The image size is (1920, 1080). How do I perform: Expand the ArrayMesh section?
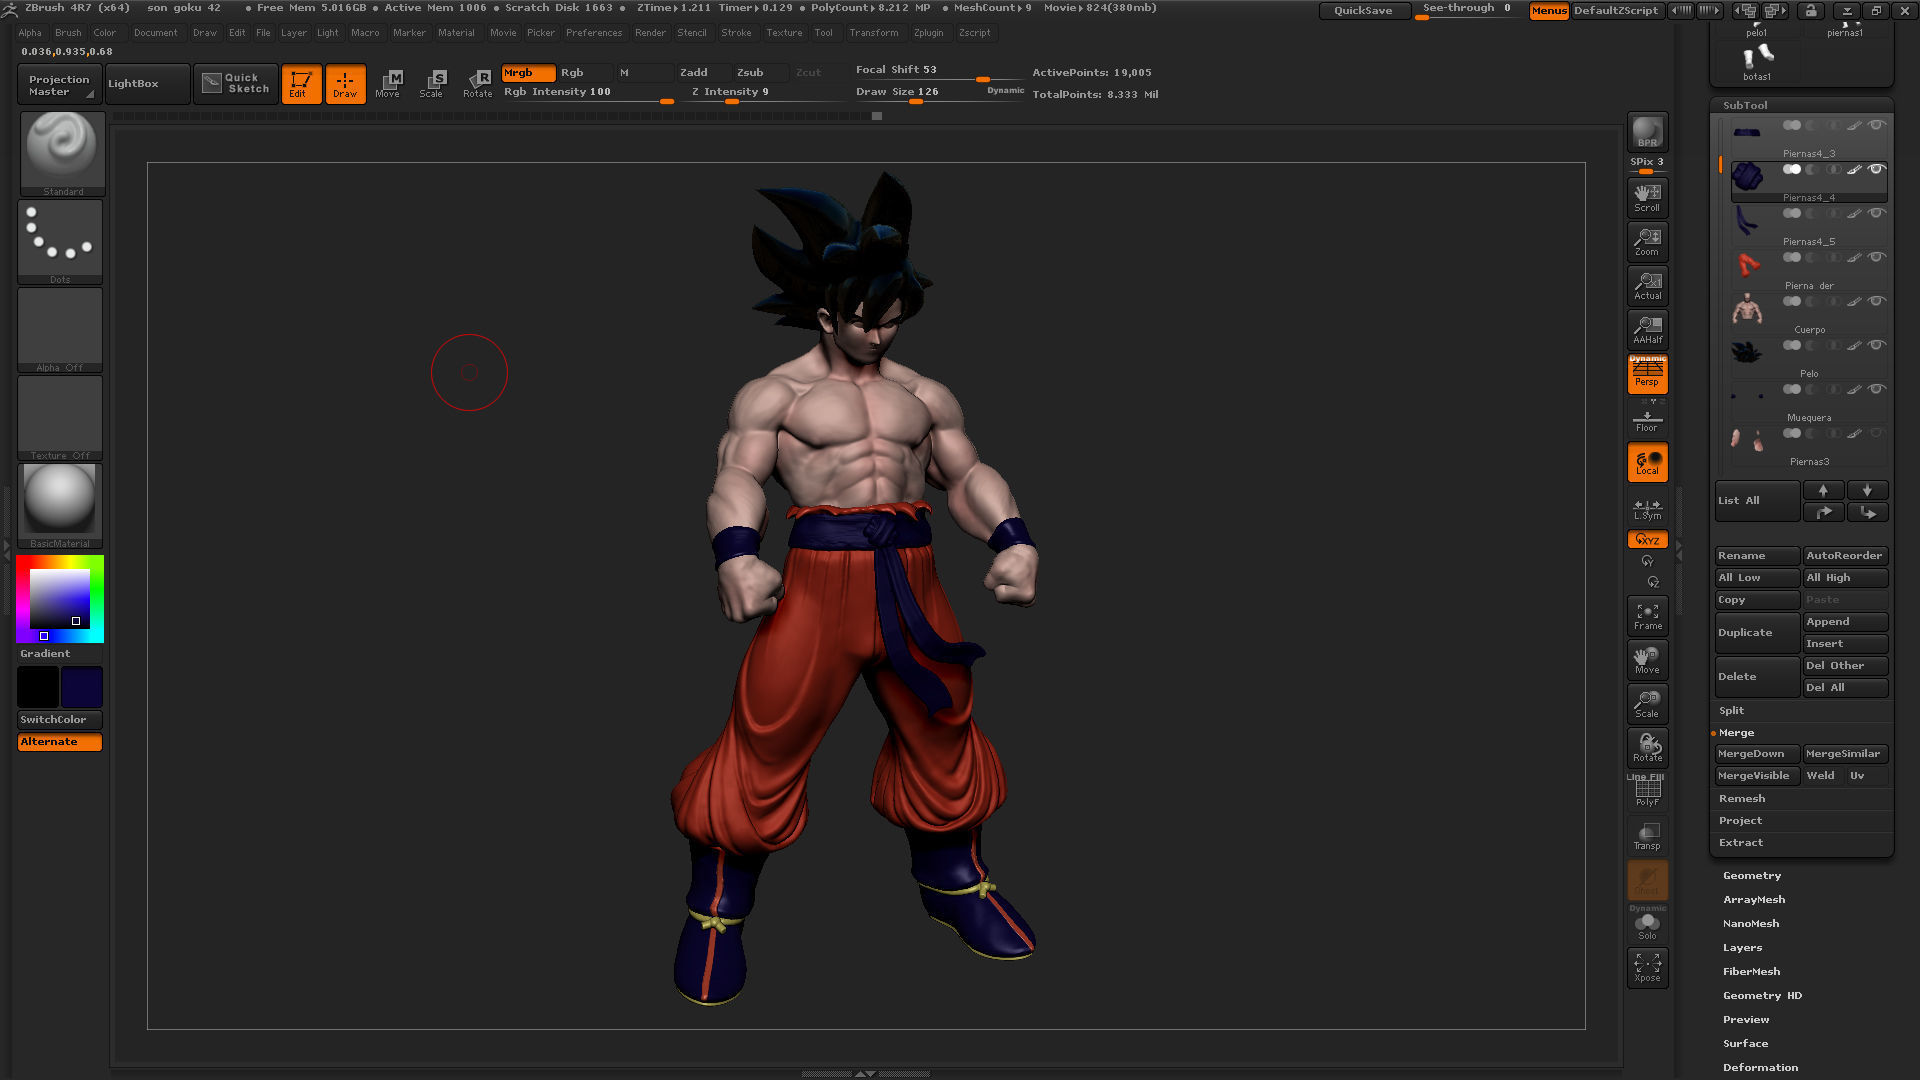tap(1754, 900)
